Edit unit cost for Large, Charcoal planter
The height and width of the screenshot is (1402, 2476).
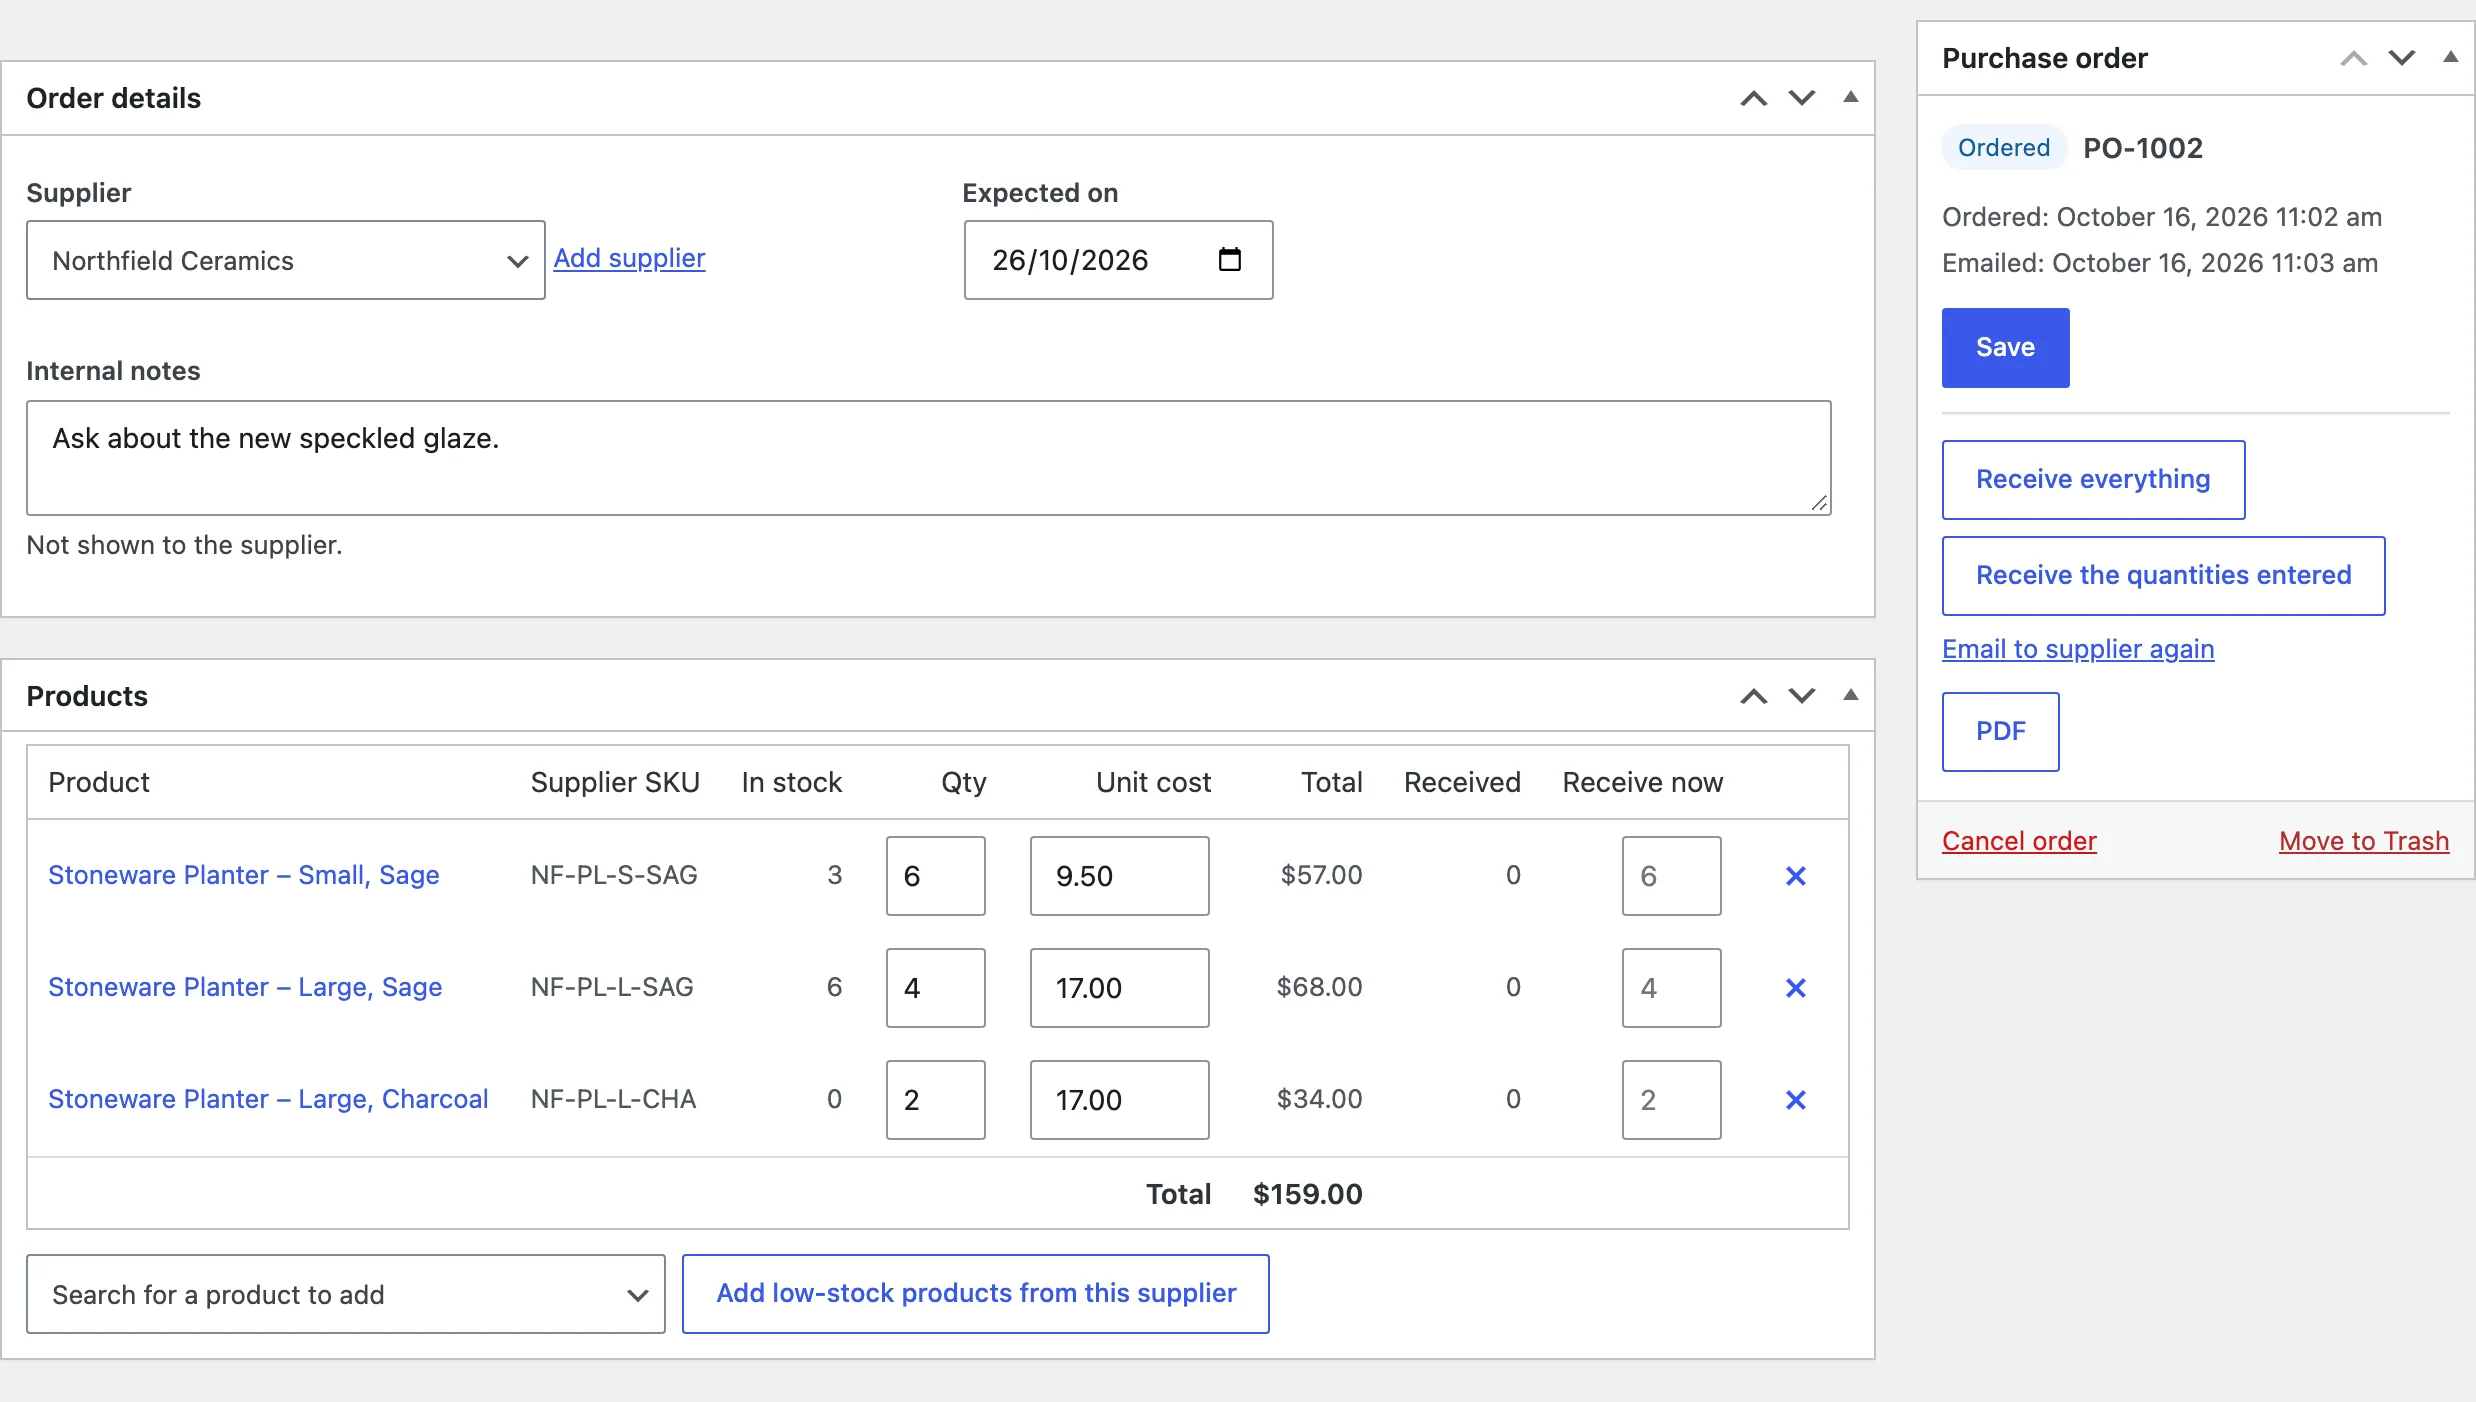pos(1120,1100)
